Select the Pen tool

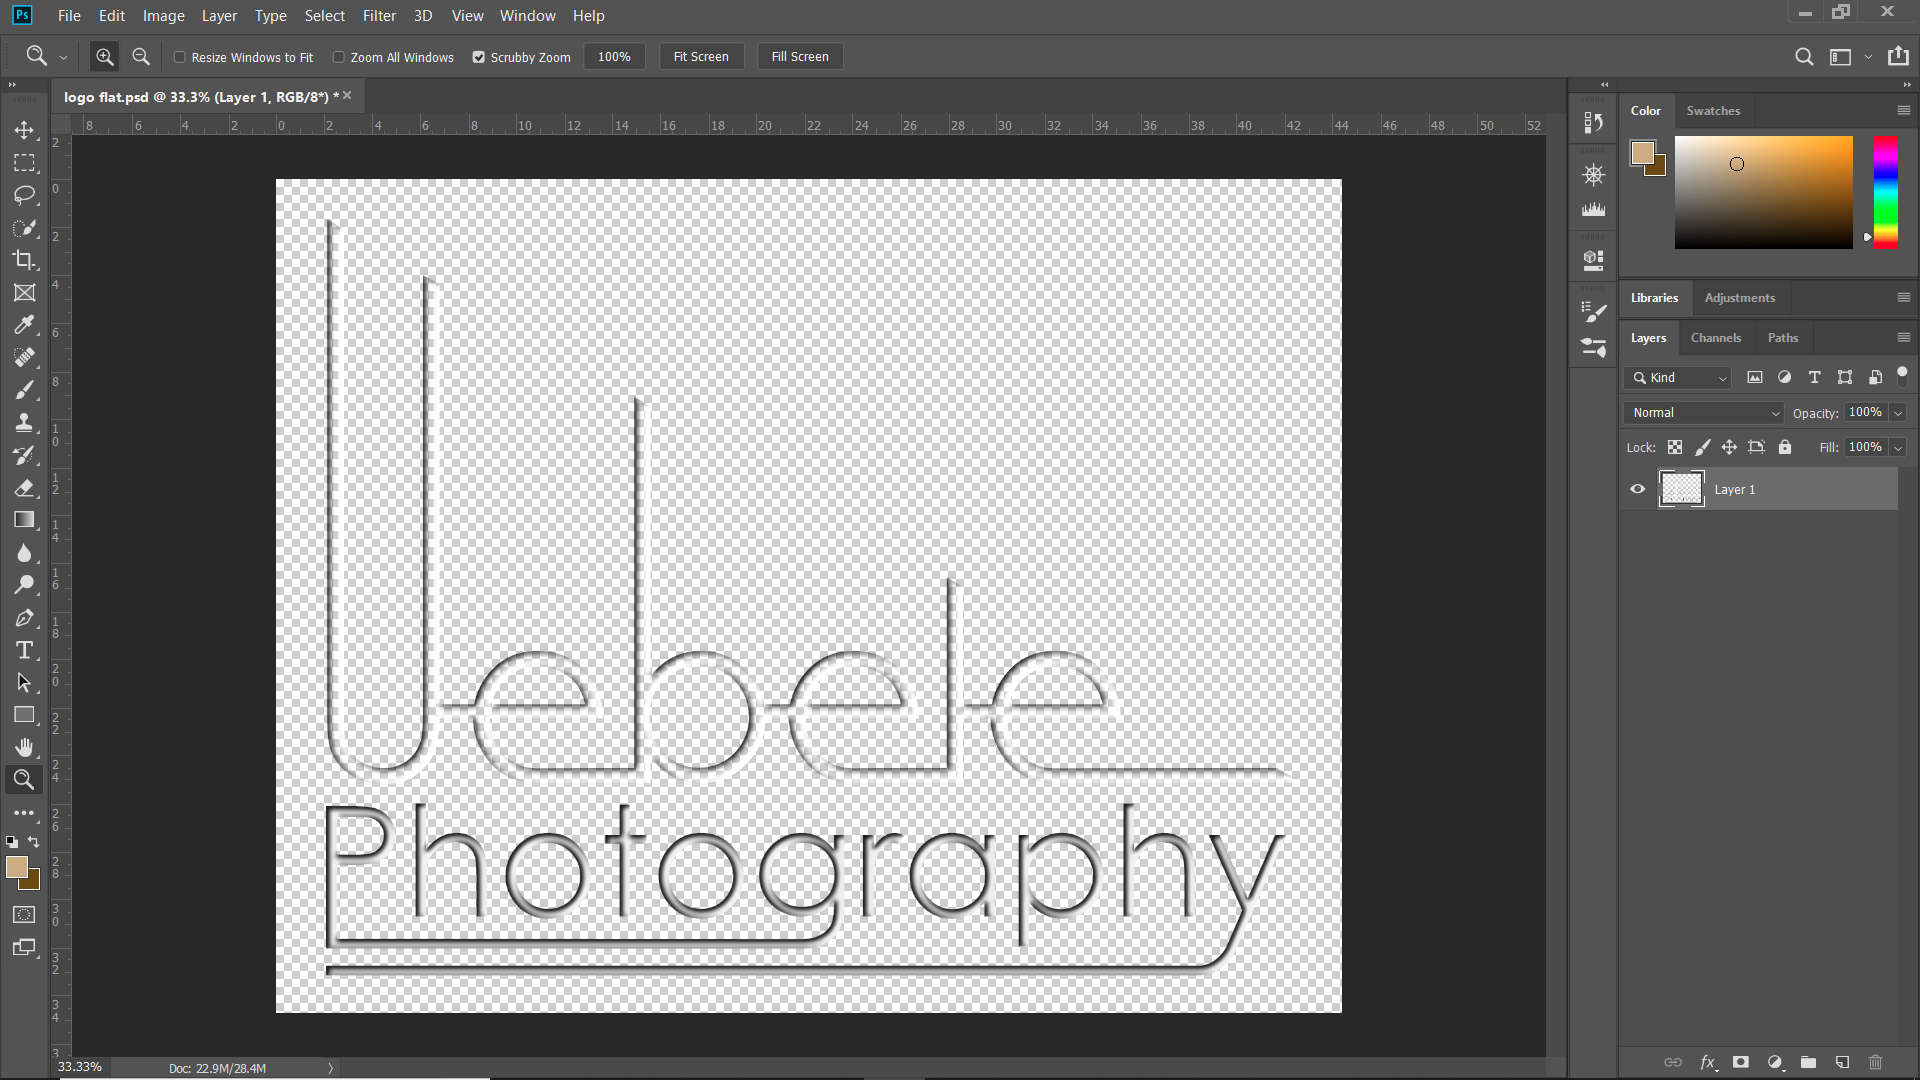point(24,618)
